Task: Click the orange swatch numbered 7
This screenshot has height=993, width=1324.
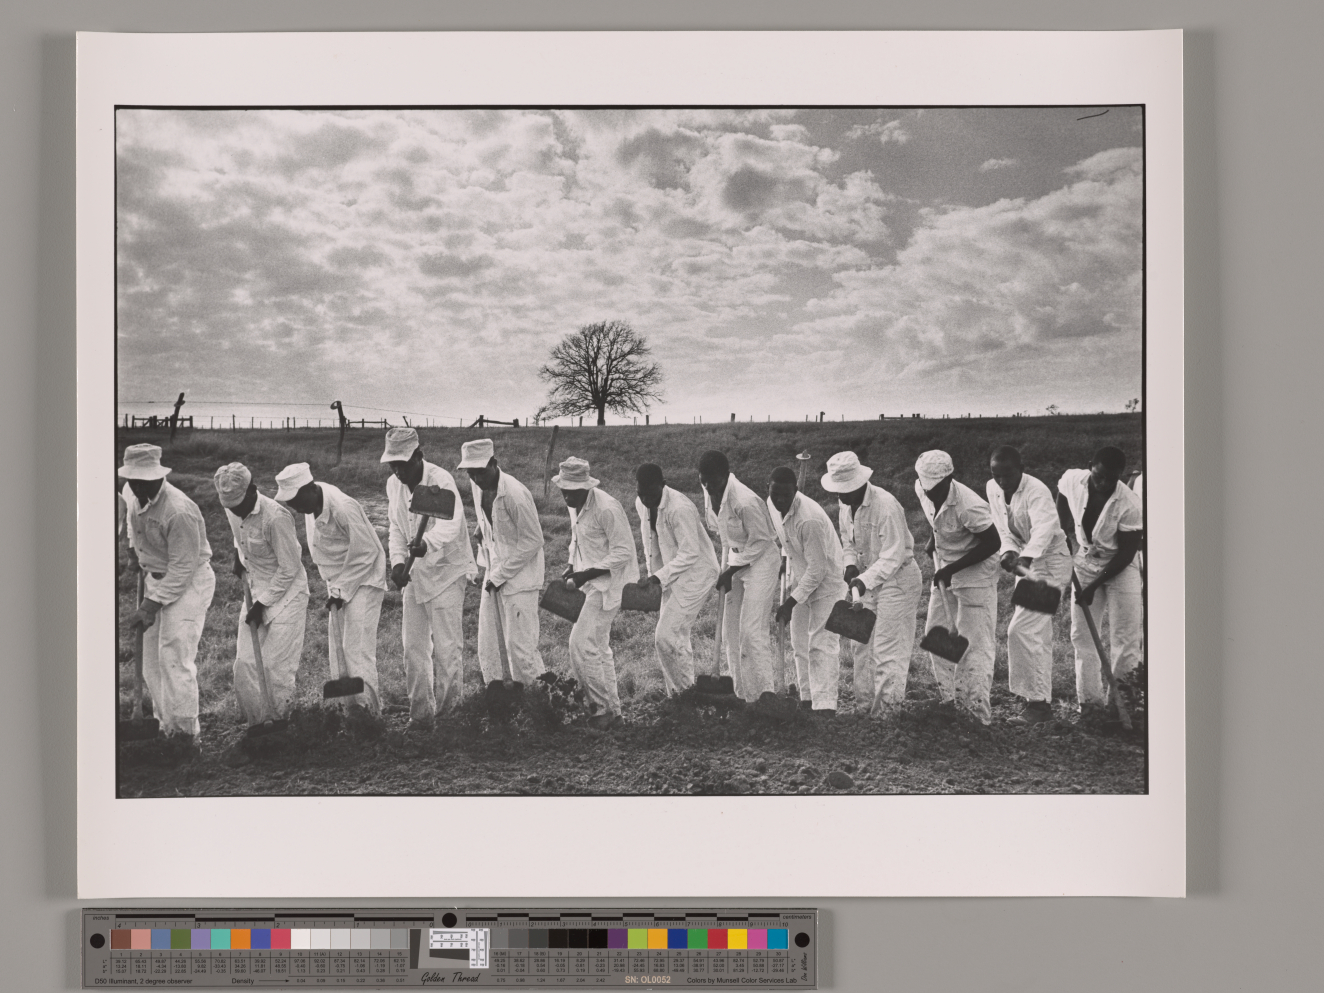Action: pos(240,939)
